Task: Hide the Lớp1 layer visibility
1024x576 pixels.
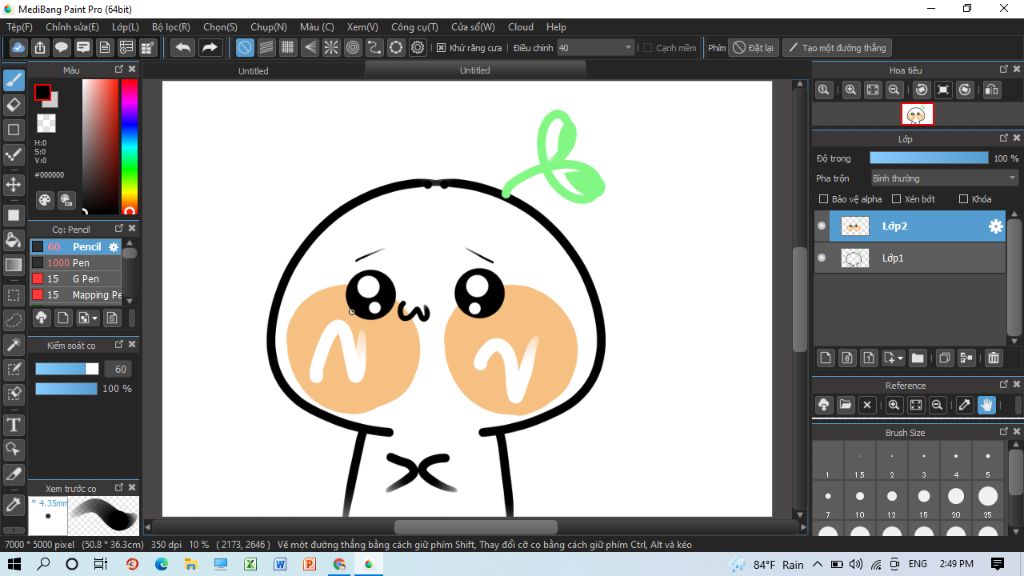Action: (822, 258)
